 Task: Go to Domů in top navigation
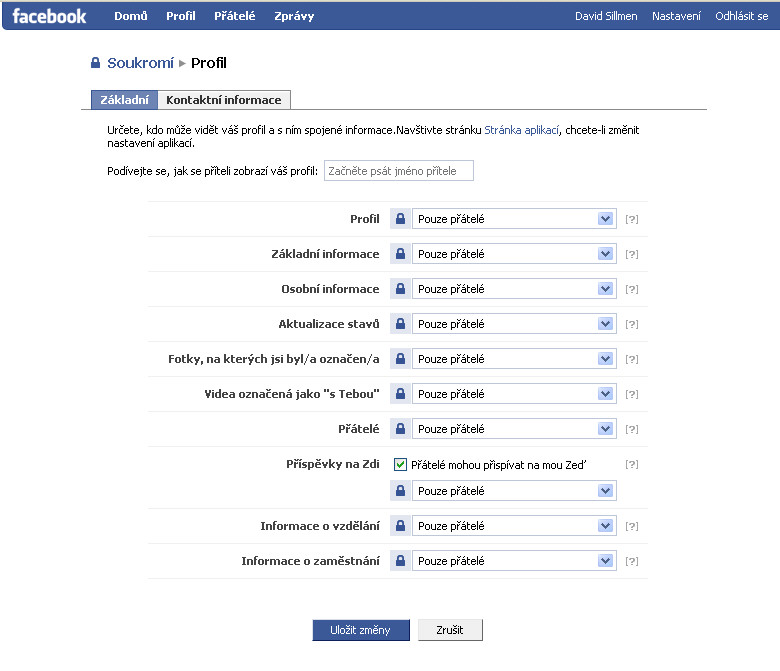(131, 16)
